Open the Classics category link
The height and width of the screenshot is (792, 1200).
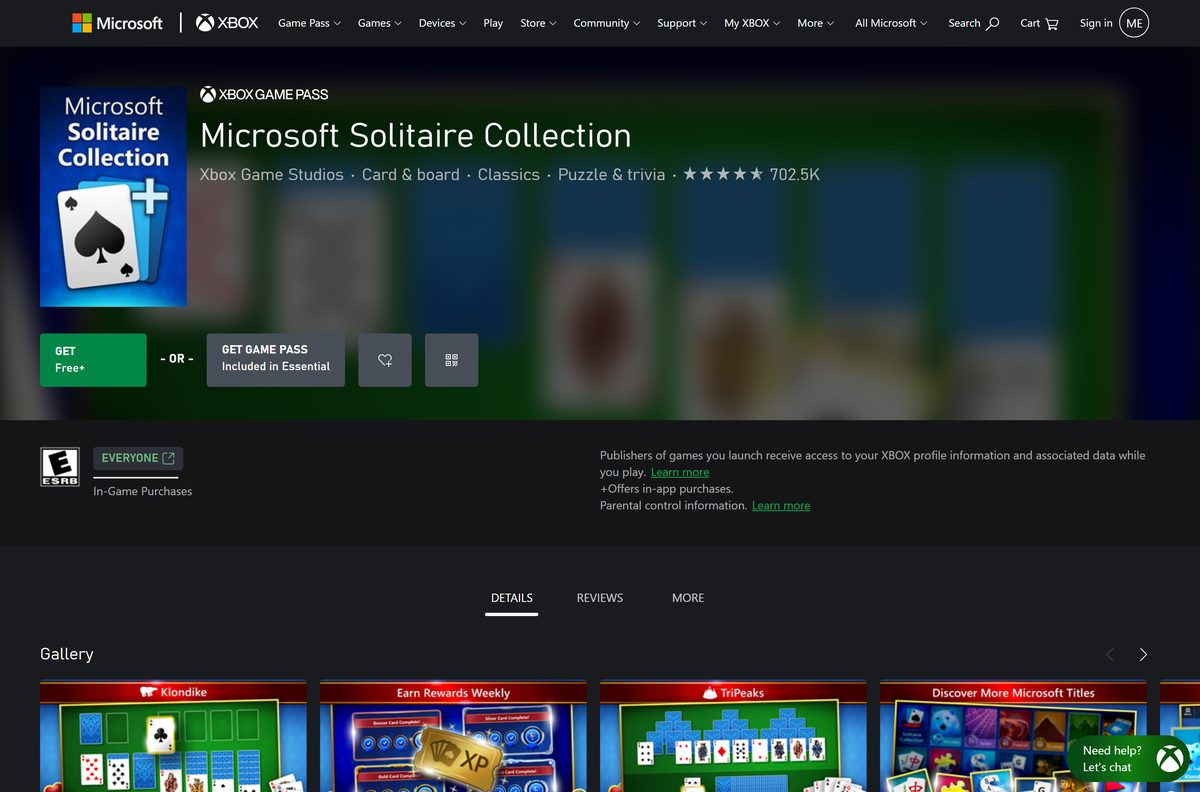(x=508, y=174)
